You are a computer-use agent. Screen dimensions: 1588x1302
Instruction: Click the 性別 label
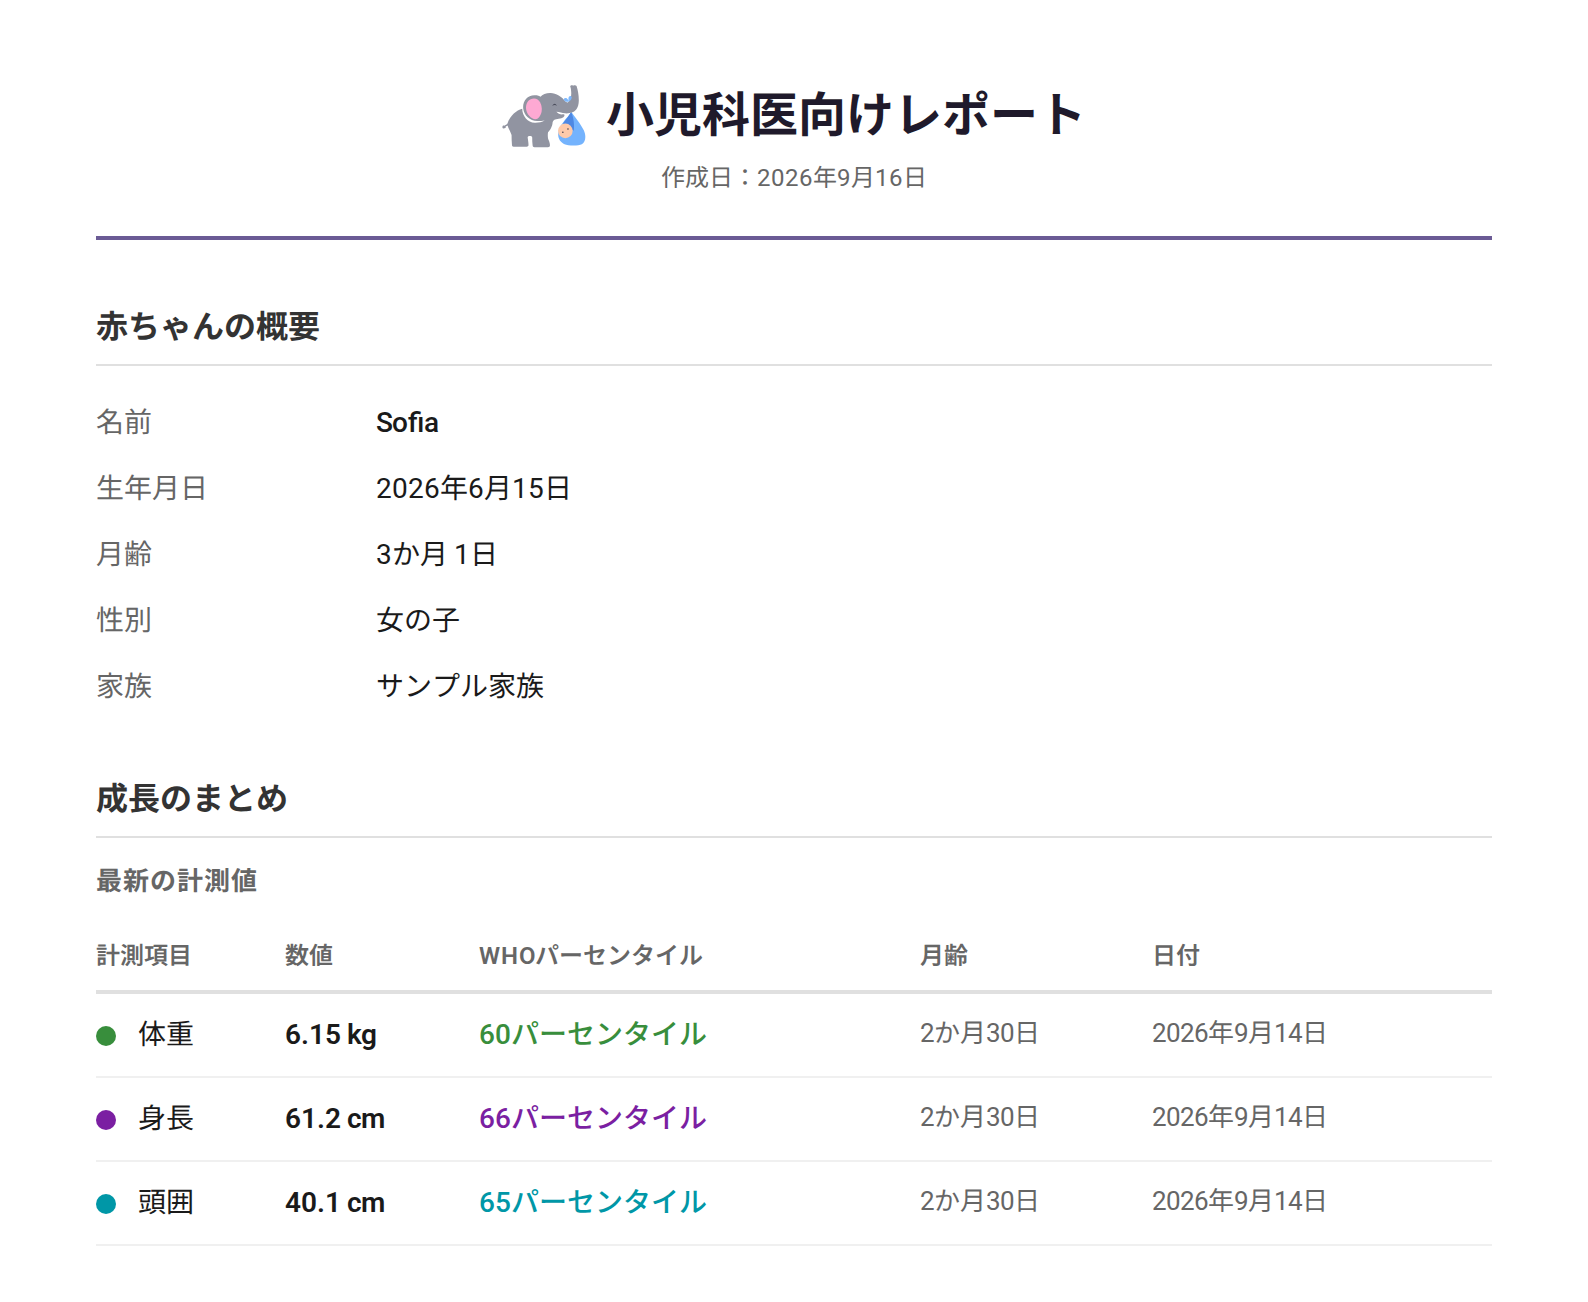click(124, 620)
